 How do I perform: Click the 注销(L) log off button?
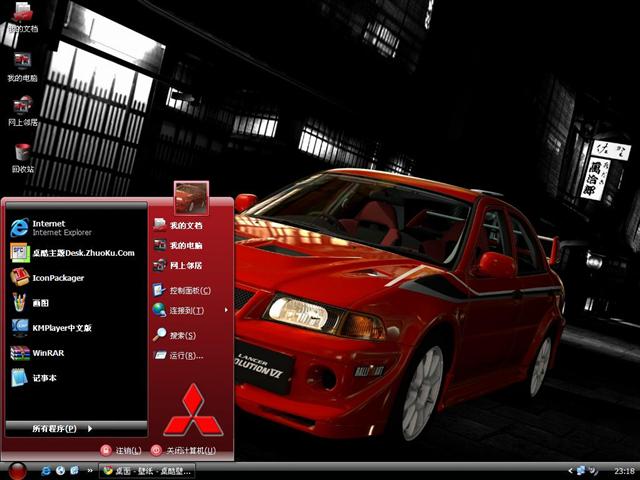[121, 450]
